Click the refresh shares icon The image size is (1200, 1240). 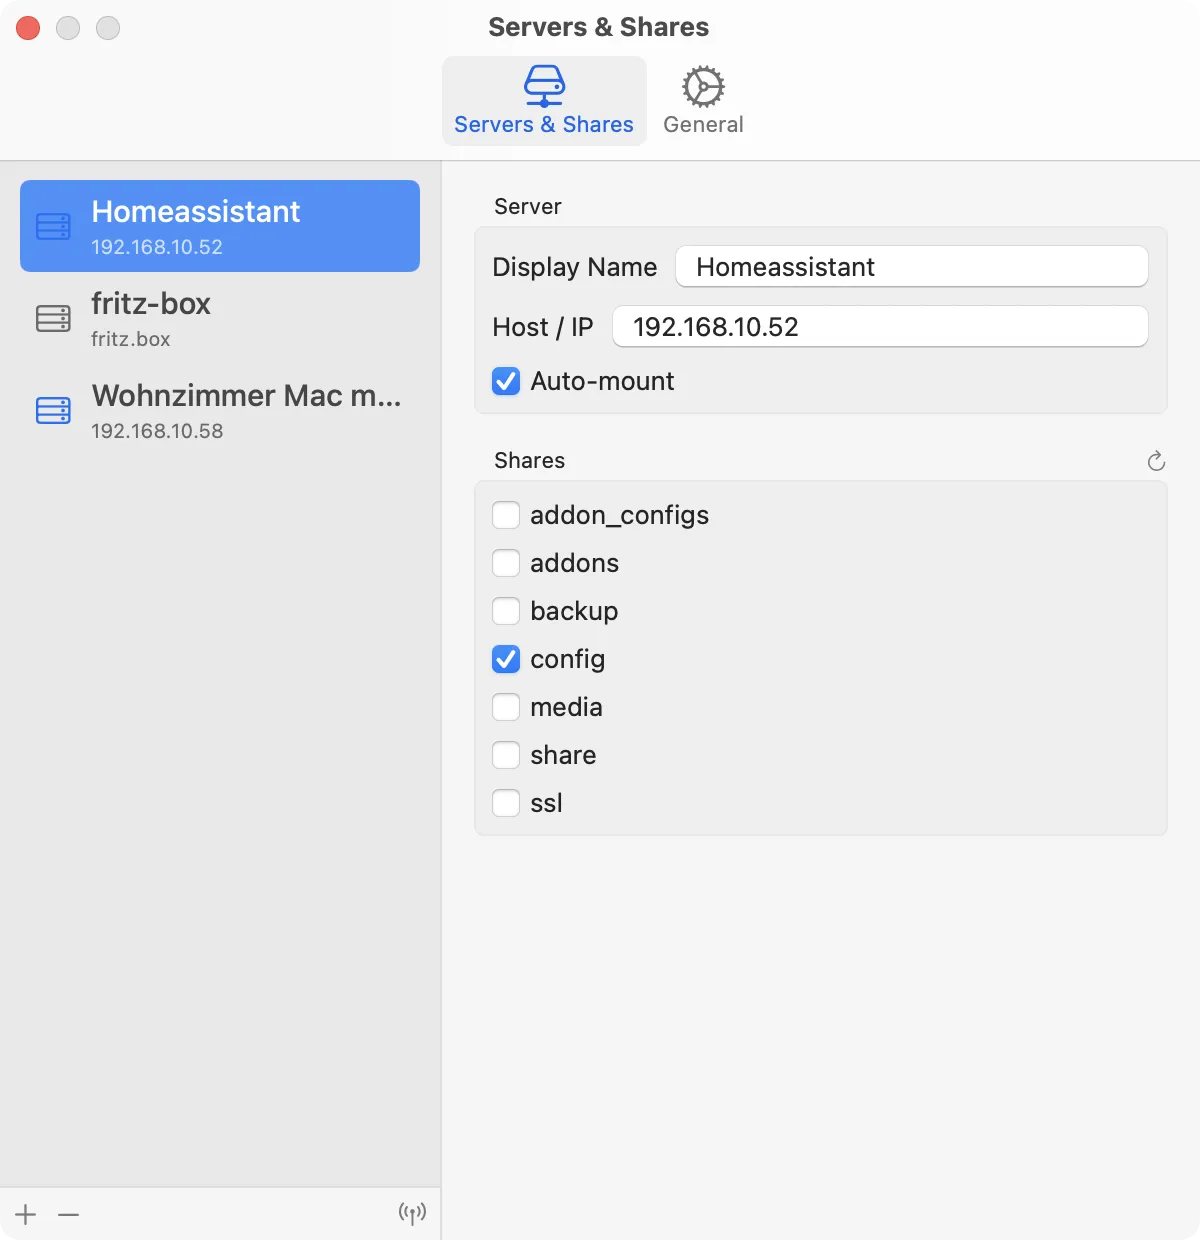[x=1156, y=461]
